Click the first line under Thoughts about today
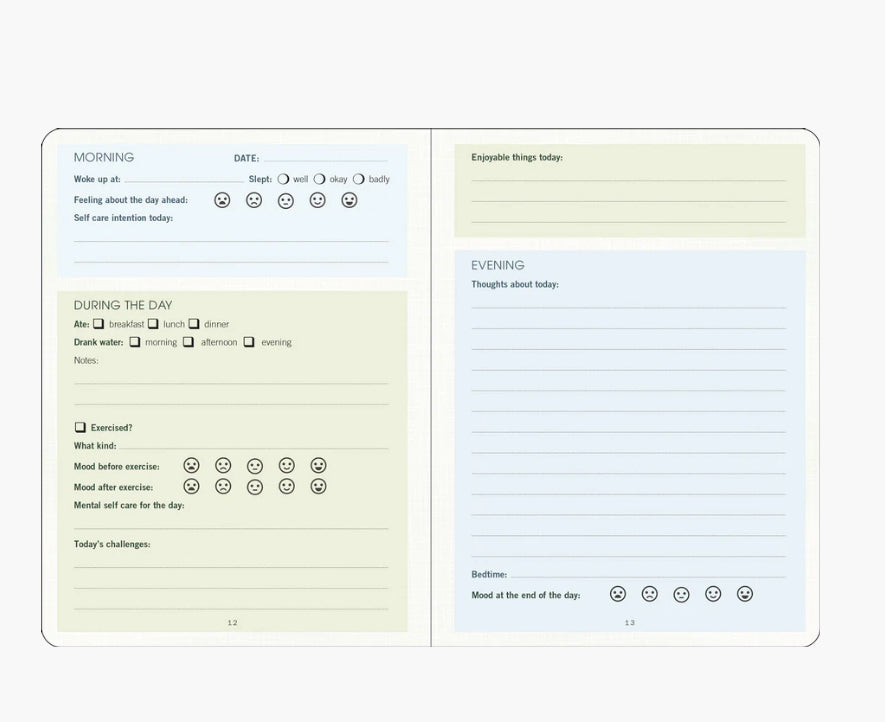Image resolution: width=885 pixels, height=722 pixels. tap(628, 305)
